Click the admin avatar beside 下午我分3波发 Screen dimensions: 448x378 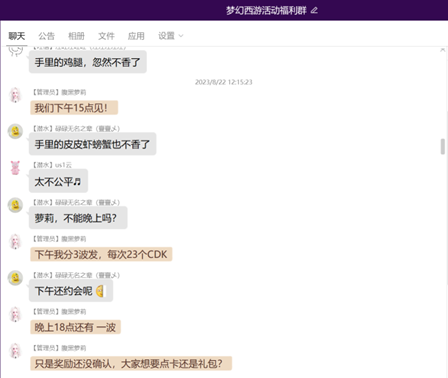pos(15,242)
